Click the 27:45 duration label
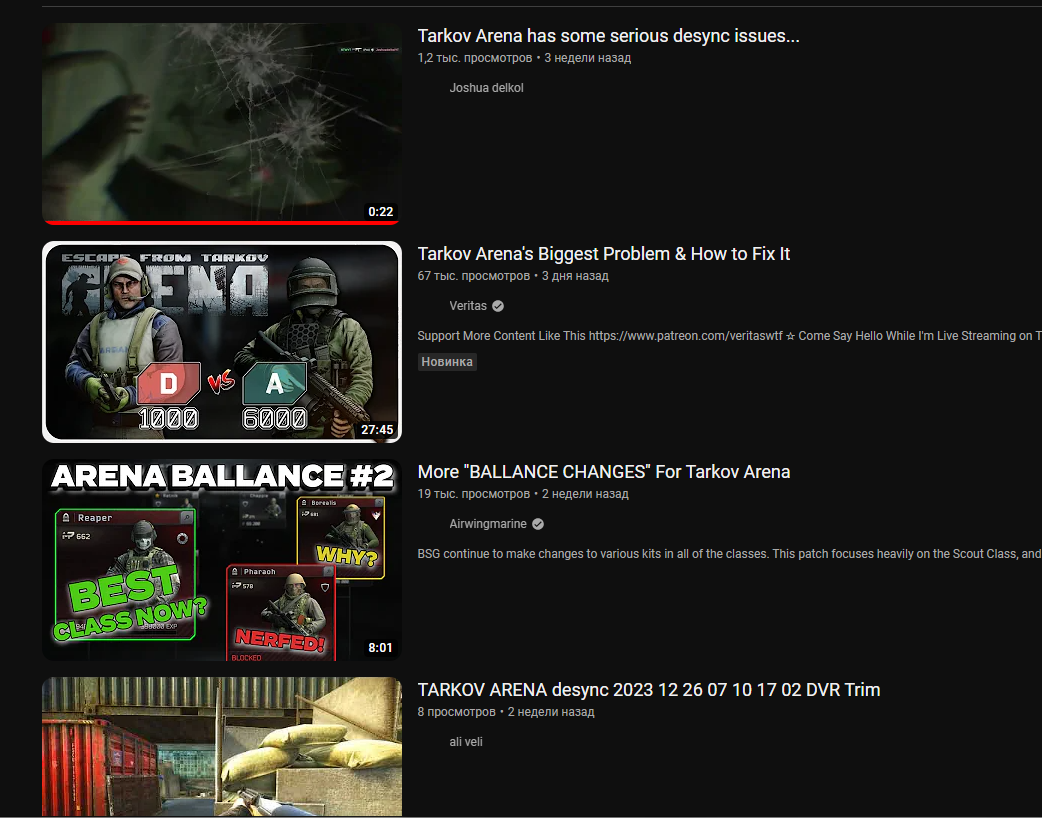 377,429
